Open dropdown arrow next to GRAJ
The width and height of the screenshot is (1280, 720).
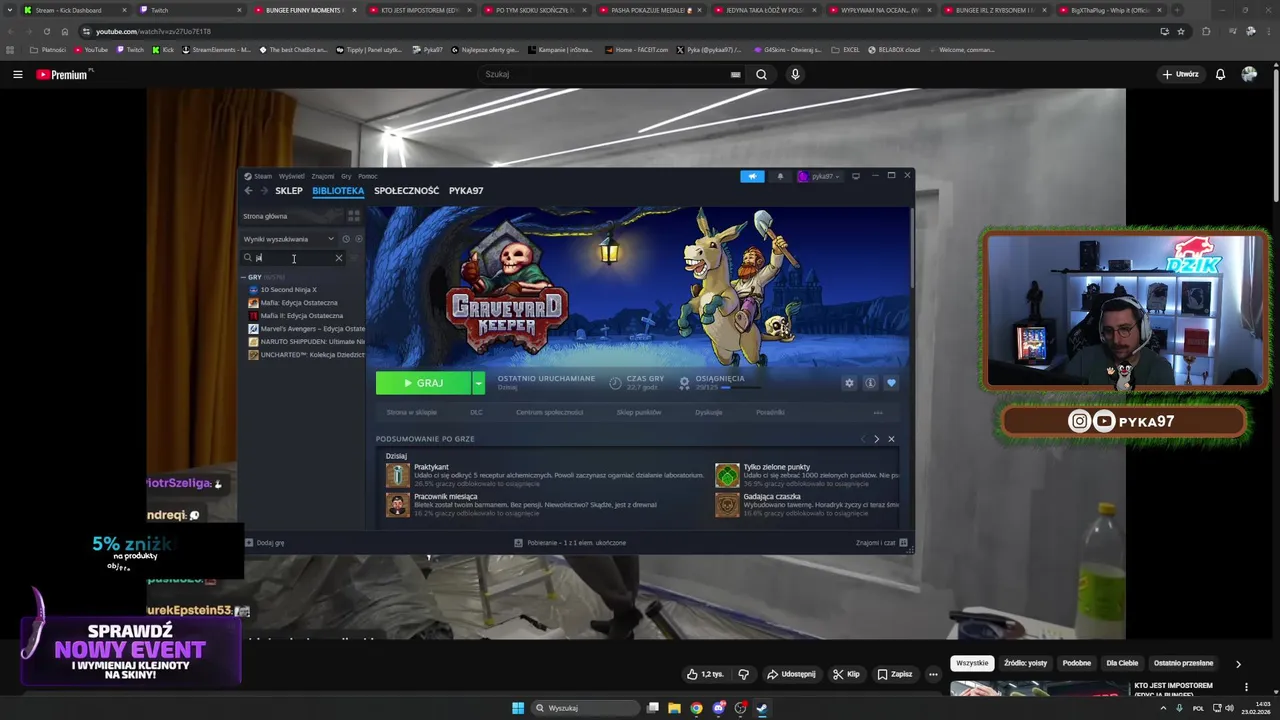[x=478, y=383]
